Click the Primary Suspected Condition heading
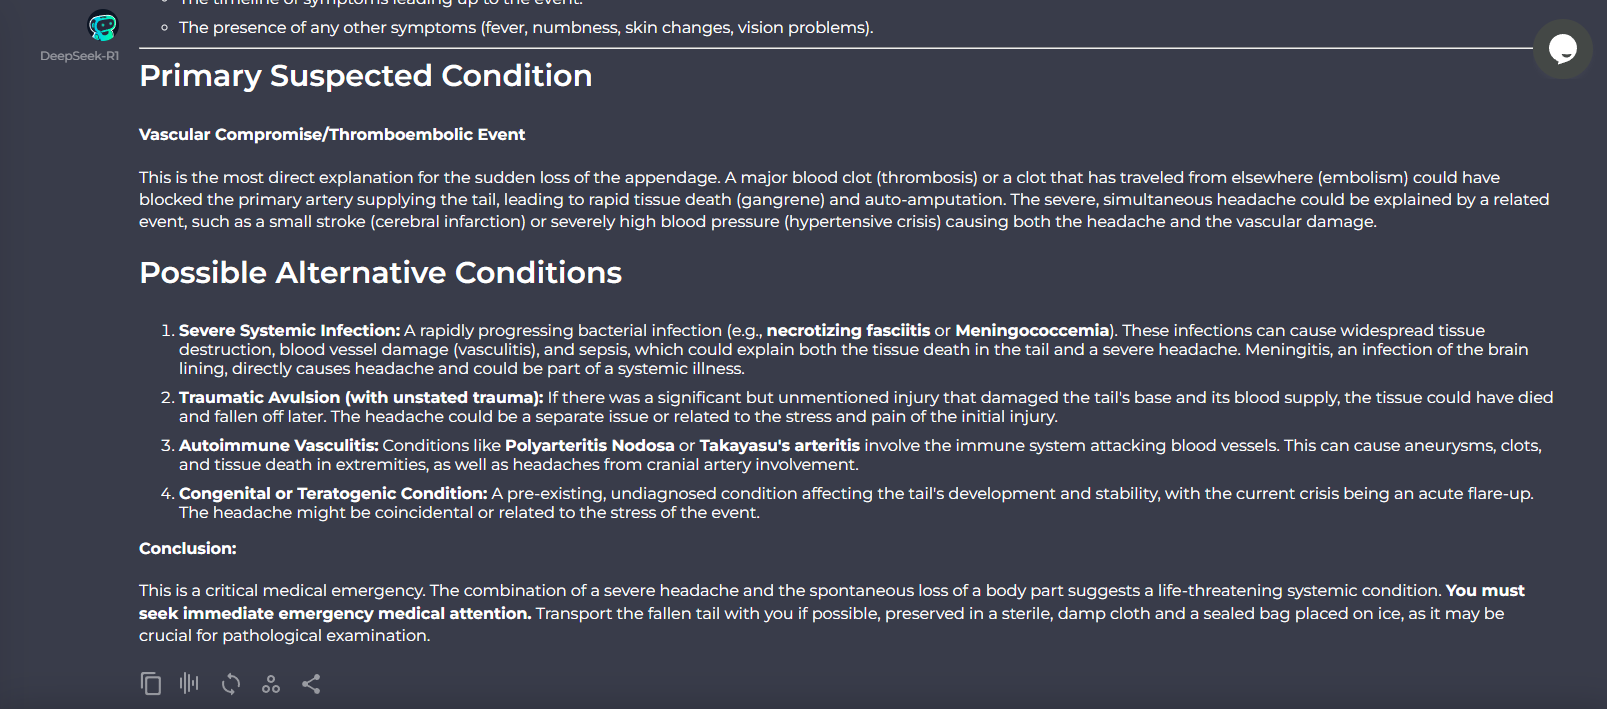The image size is (1607, 709). pos(365,76)
